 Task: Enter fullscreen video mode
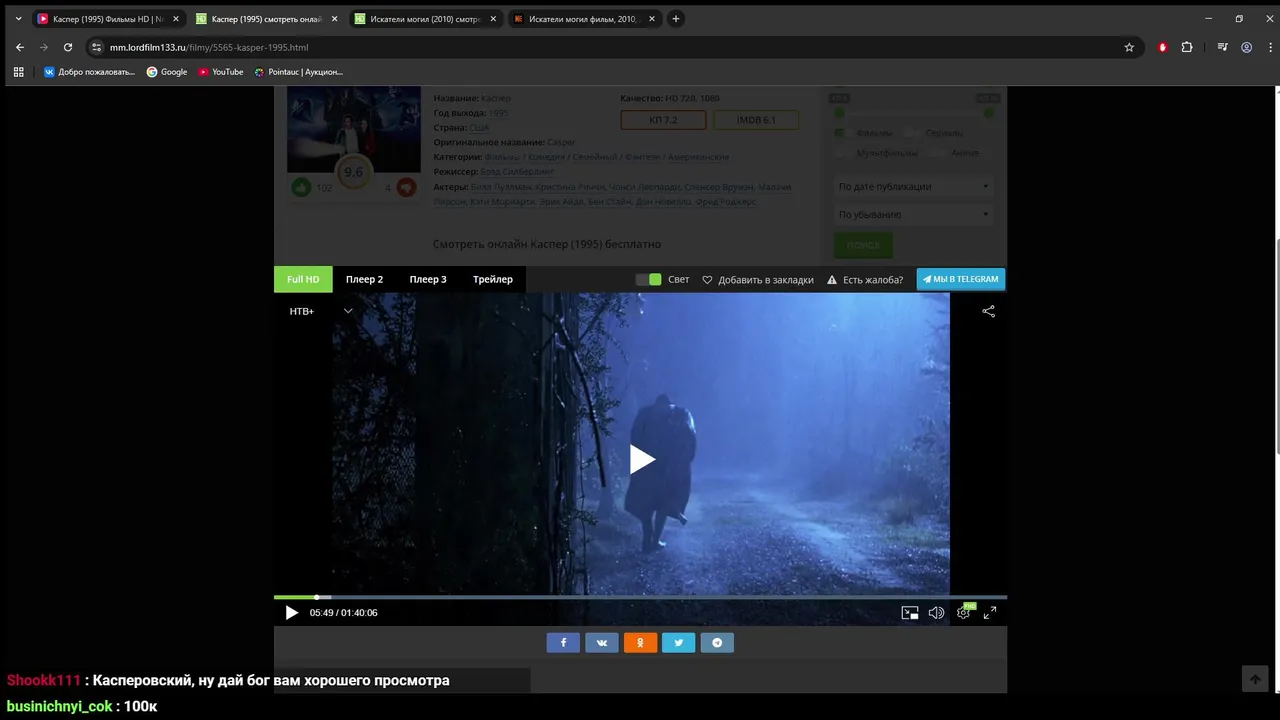(x=990, y=613)
